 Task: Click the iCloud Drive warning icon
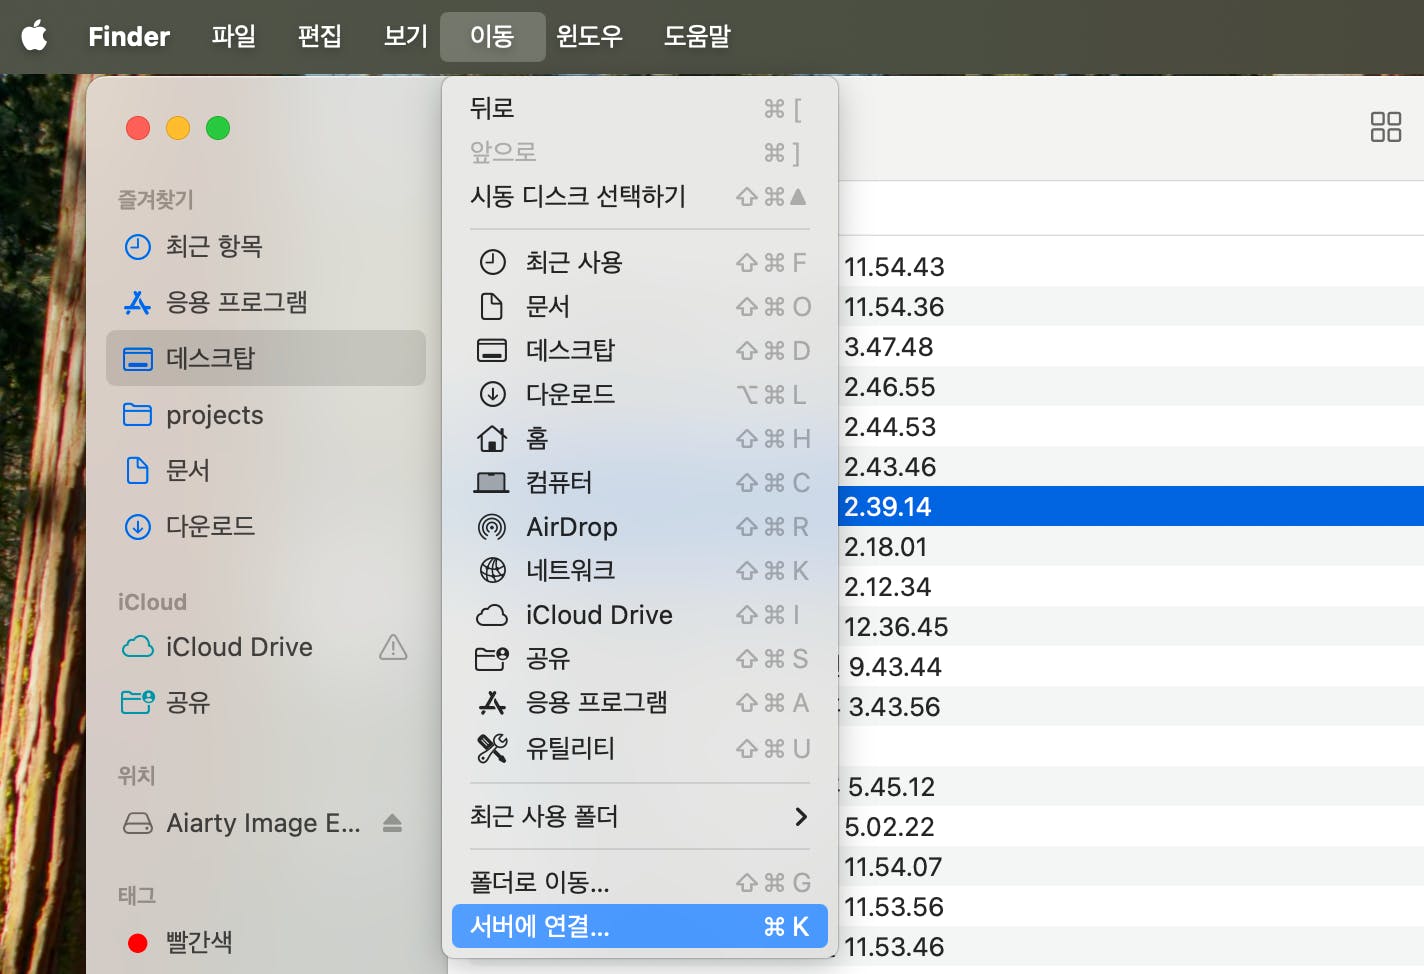tap(393, 648)
